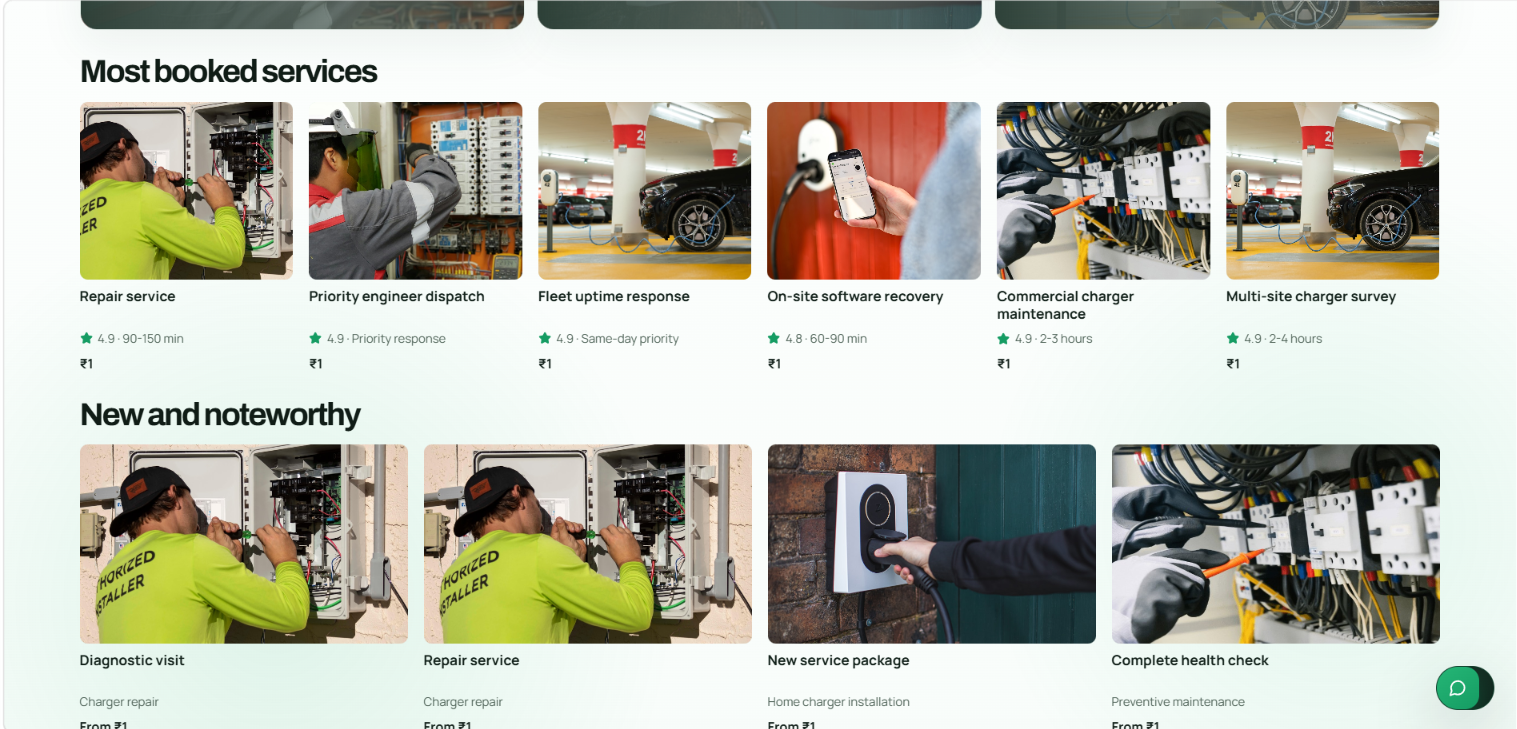The image size is (1517, 729).
Task: Go to the Fleet uptime response title
Action: 613,297
